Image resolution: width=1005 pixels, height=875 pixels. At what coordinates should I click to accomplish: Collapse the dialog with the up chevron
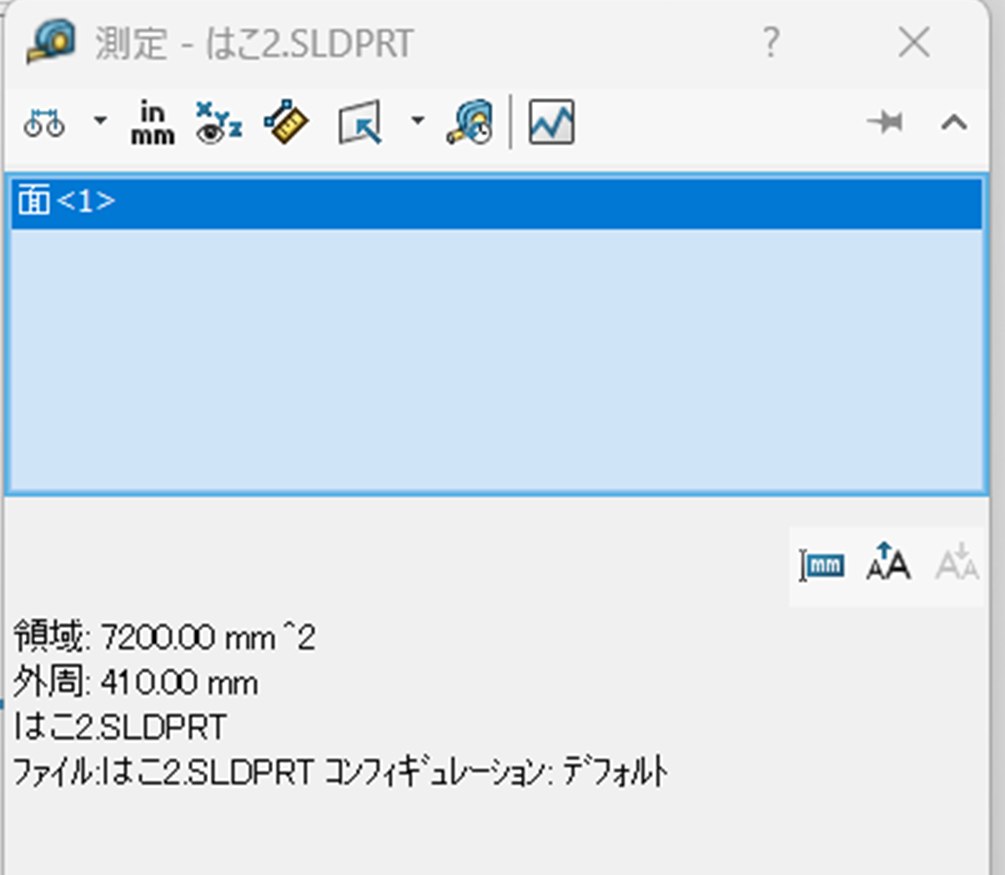coord(954,122)
